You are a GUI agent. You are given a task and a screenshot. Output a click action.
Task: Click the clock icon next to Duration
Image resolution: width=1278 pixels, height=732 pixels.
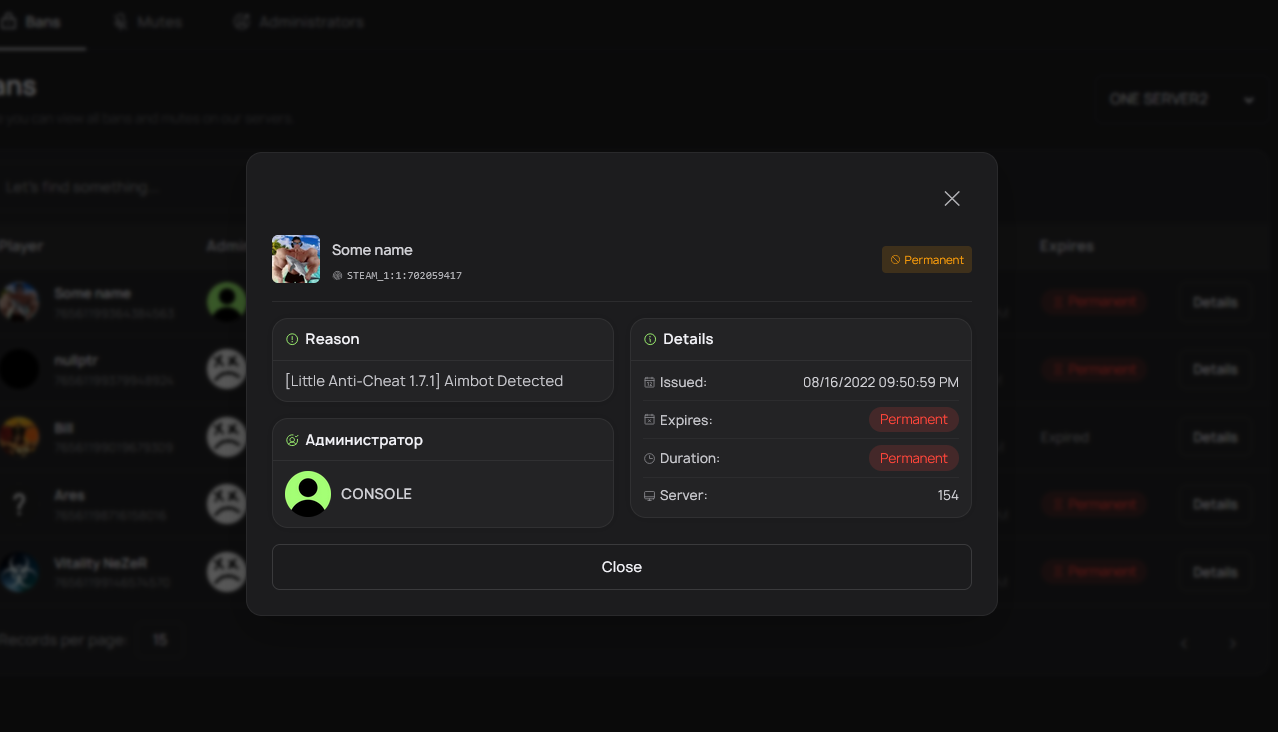[649, 458]
